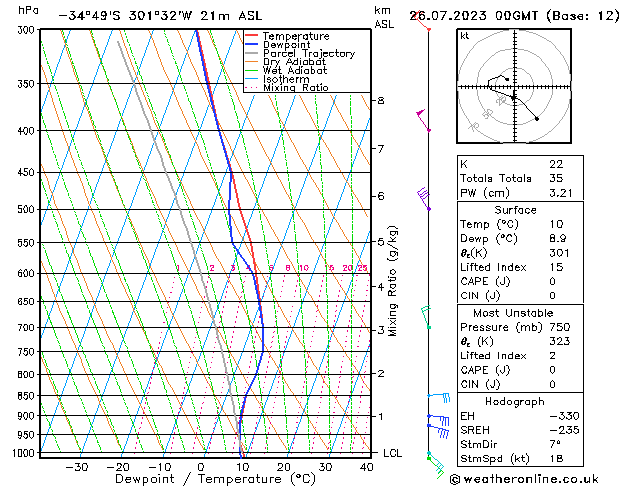Click the green surface wind barb at bottom
Image resolution: width=629 pixels, height=486 pixels.
[436, 467]
